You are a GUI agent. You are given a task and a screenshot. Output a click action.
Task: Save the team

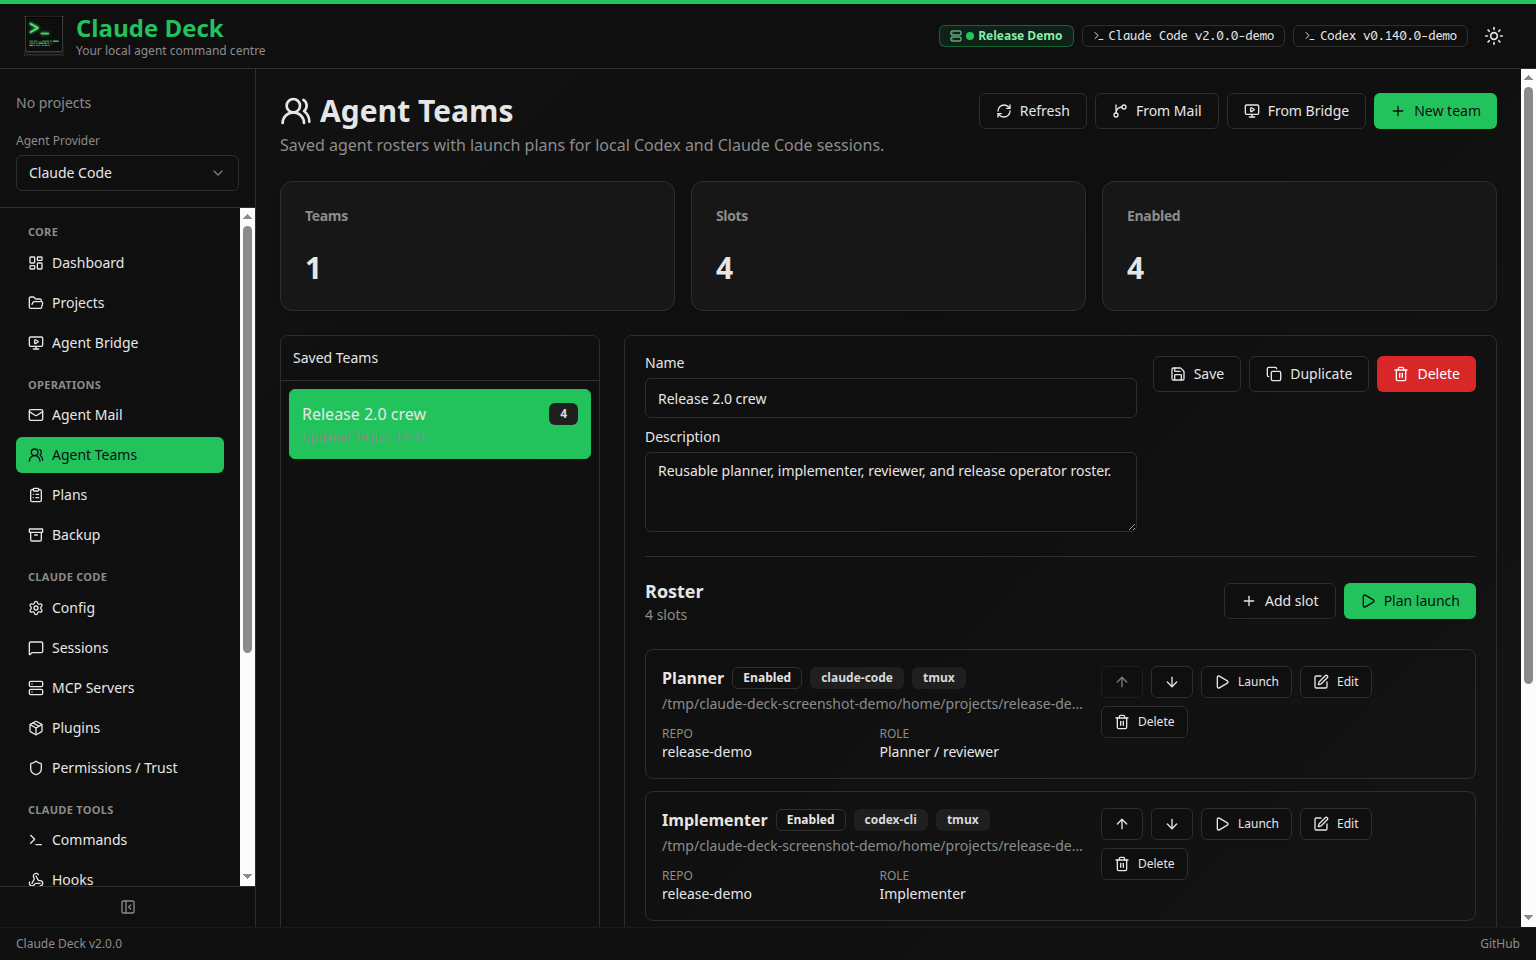pos(1197,374)
